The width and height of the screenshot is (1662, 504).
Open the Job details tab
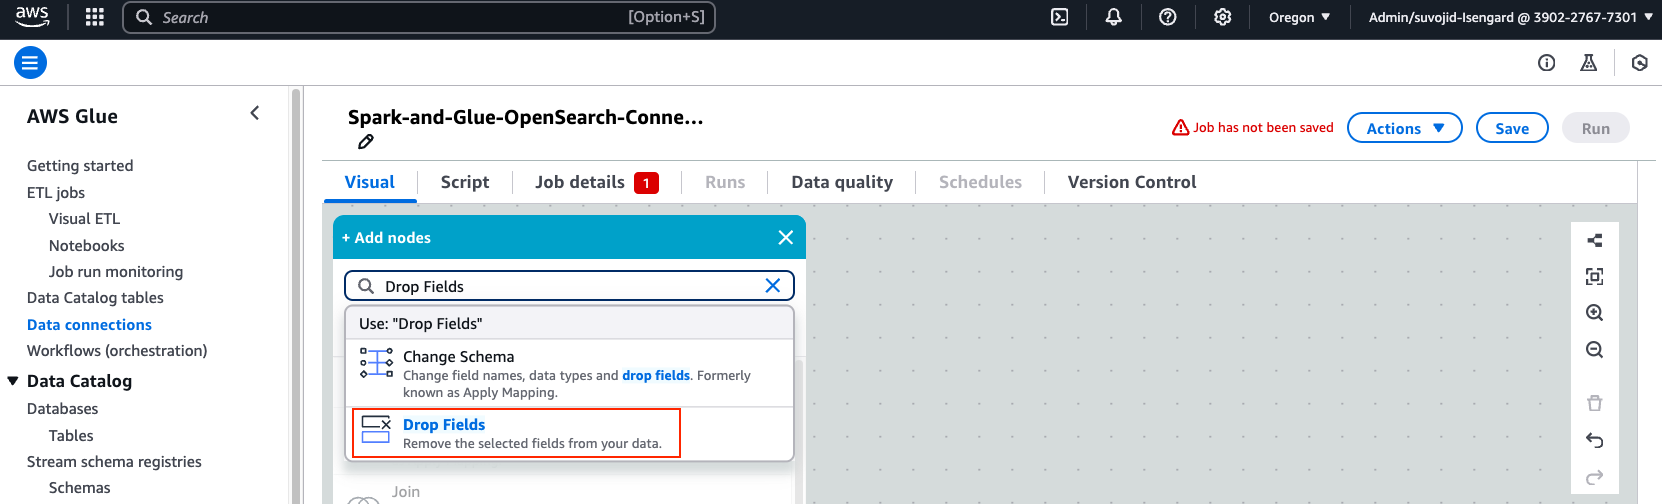(596, 182)
